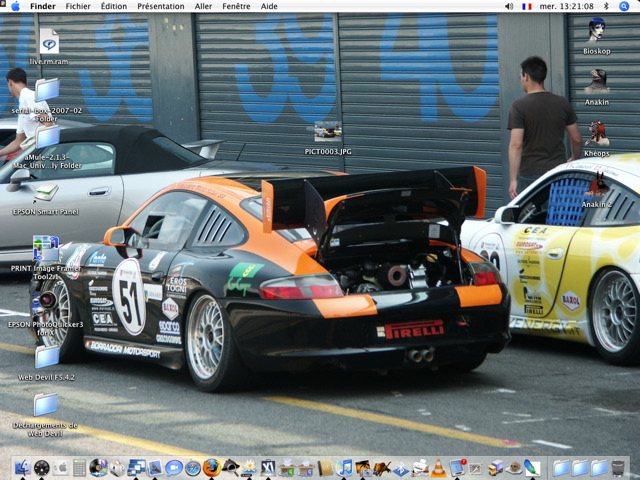This screenshot has width=640, height=480.
Task: Open Finder from the Dock
Action: 22,468
